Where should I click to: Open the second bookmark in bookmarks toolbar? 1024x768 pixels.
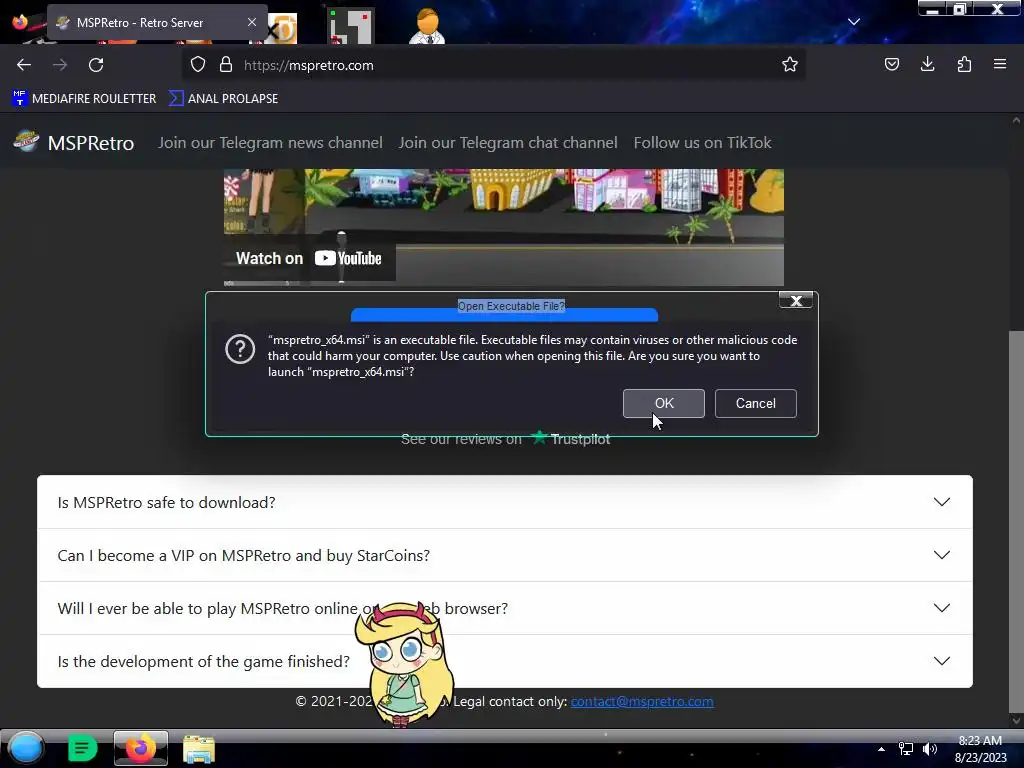click(223, 99)
